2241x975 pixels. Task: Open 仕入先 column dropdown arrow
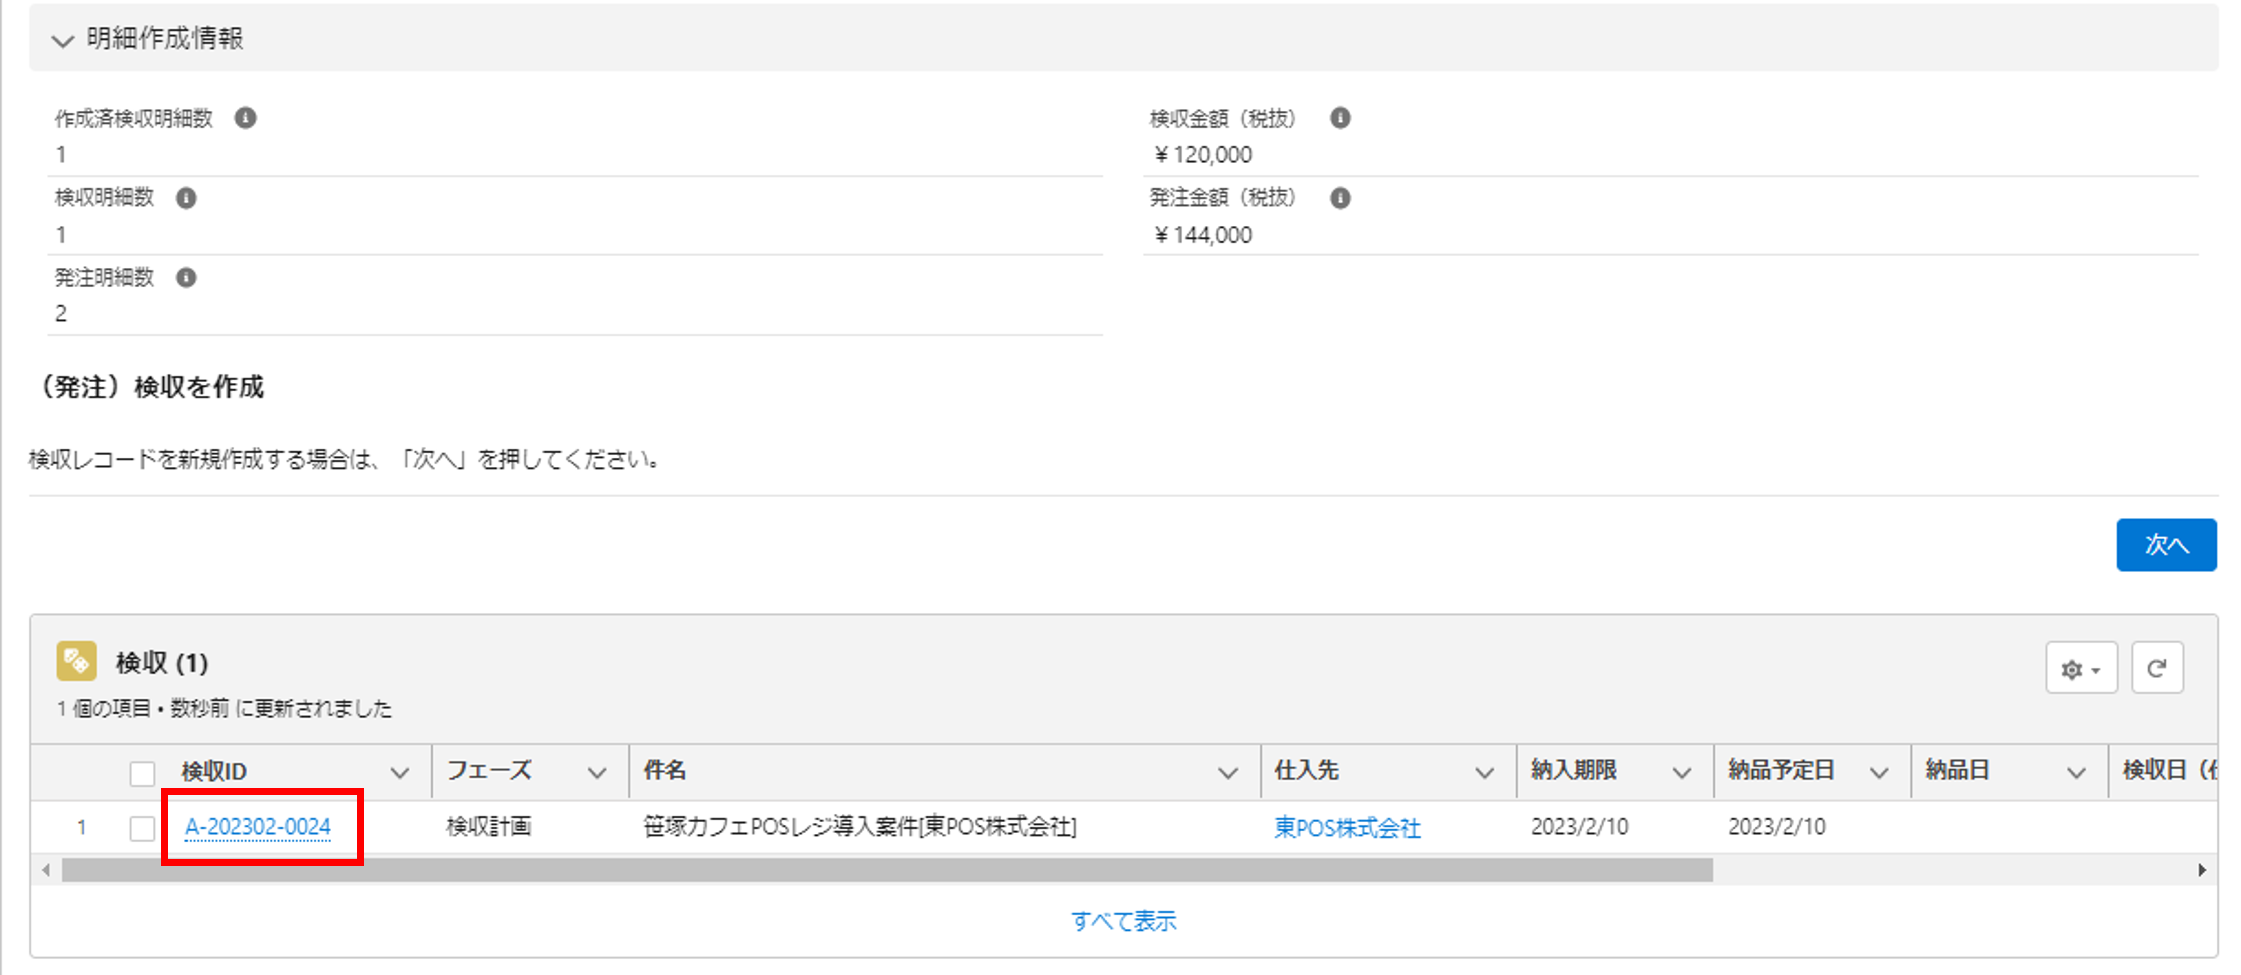[x=1484, y=772]
